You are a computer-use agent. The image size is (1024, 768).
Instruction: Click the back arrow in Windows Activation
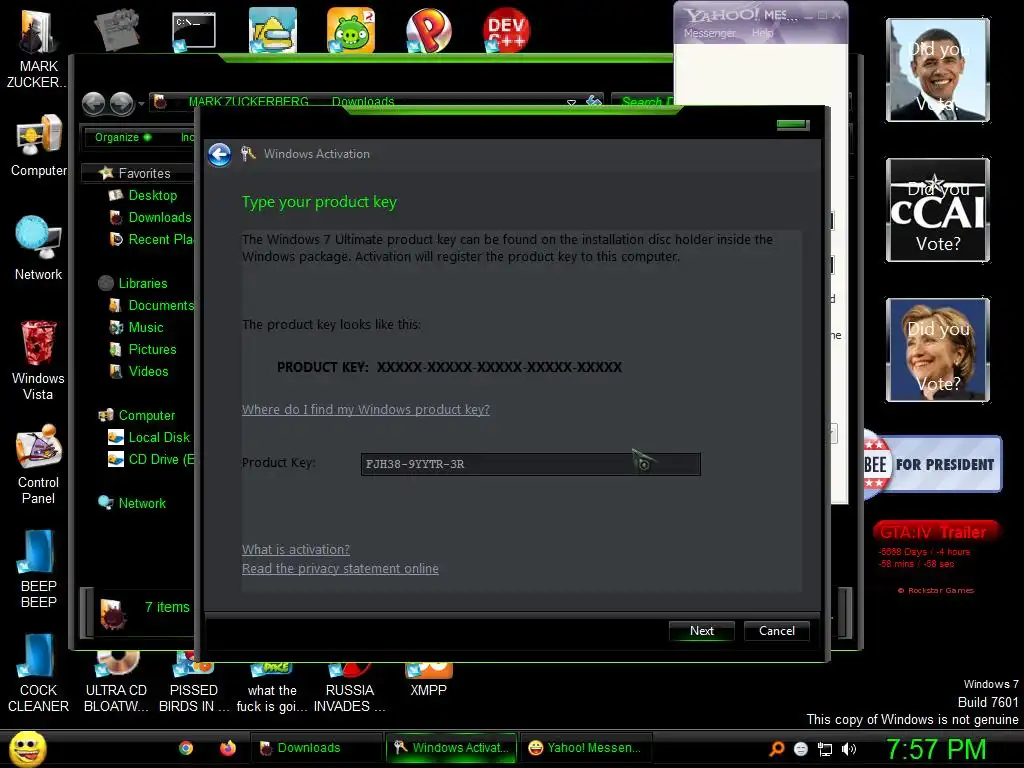click(x=220, y=155)
